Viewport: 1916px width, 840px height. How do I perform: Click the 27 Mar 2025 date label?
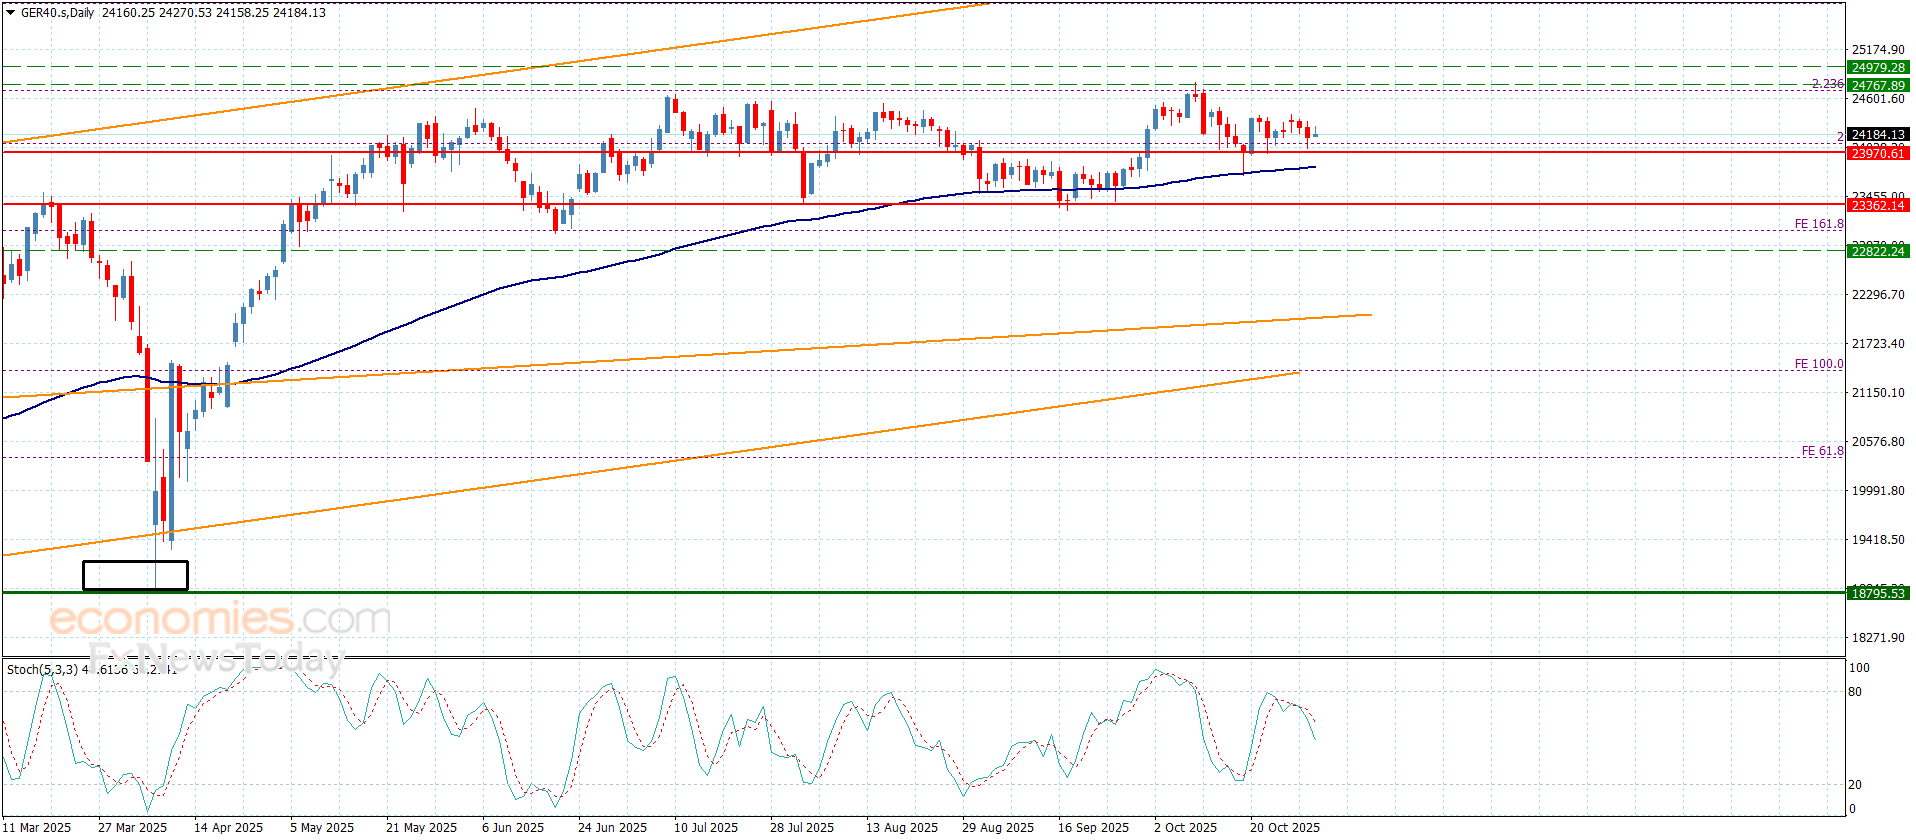pyautogui.click(x=133, y=827)
